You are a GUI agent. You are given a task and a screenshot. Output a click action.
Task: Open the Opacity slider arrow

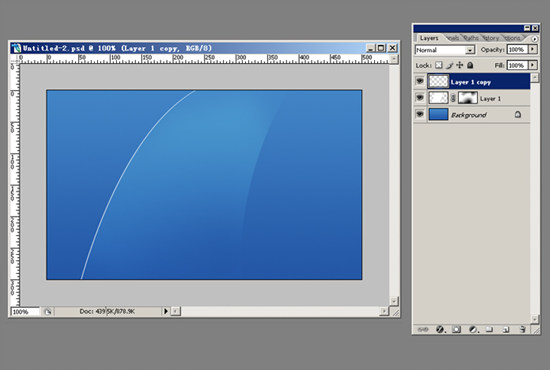click(x=533, y=49)
